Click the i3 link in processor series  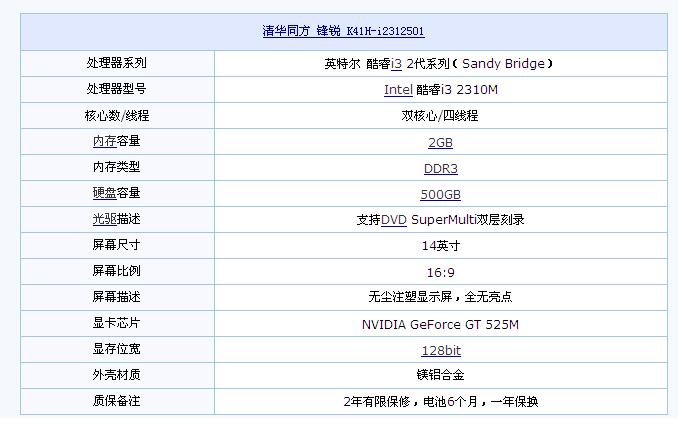[396, 64]
